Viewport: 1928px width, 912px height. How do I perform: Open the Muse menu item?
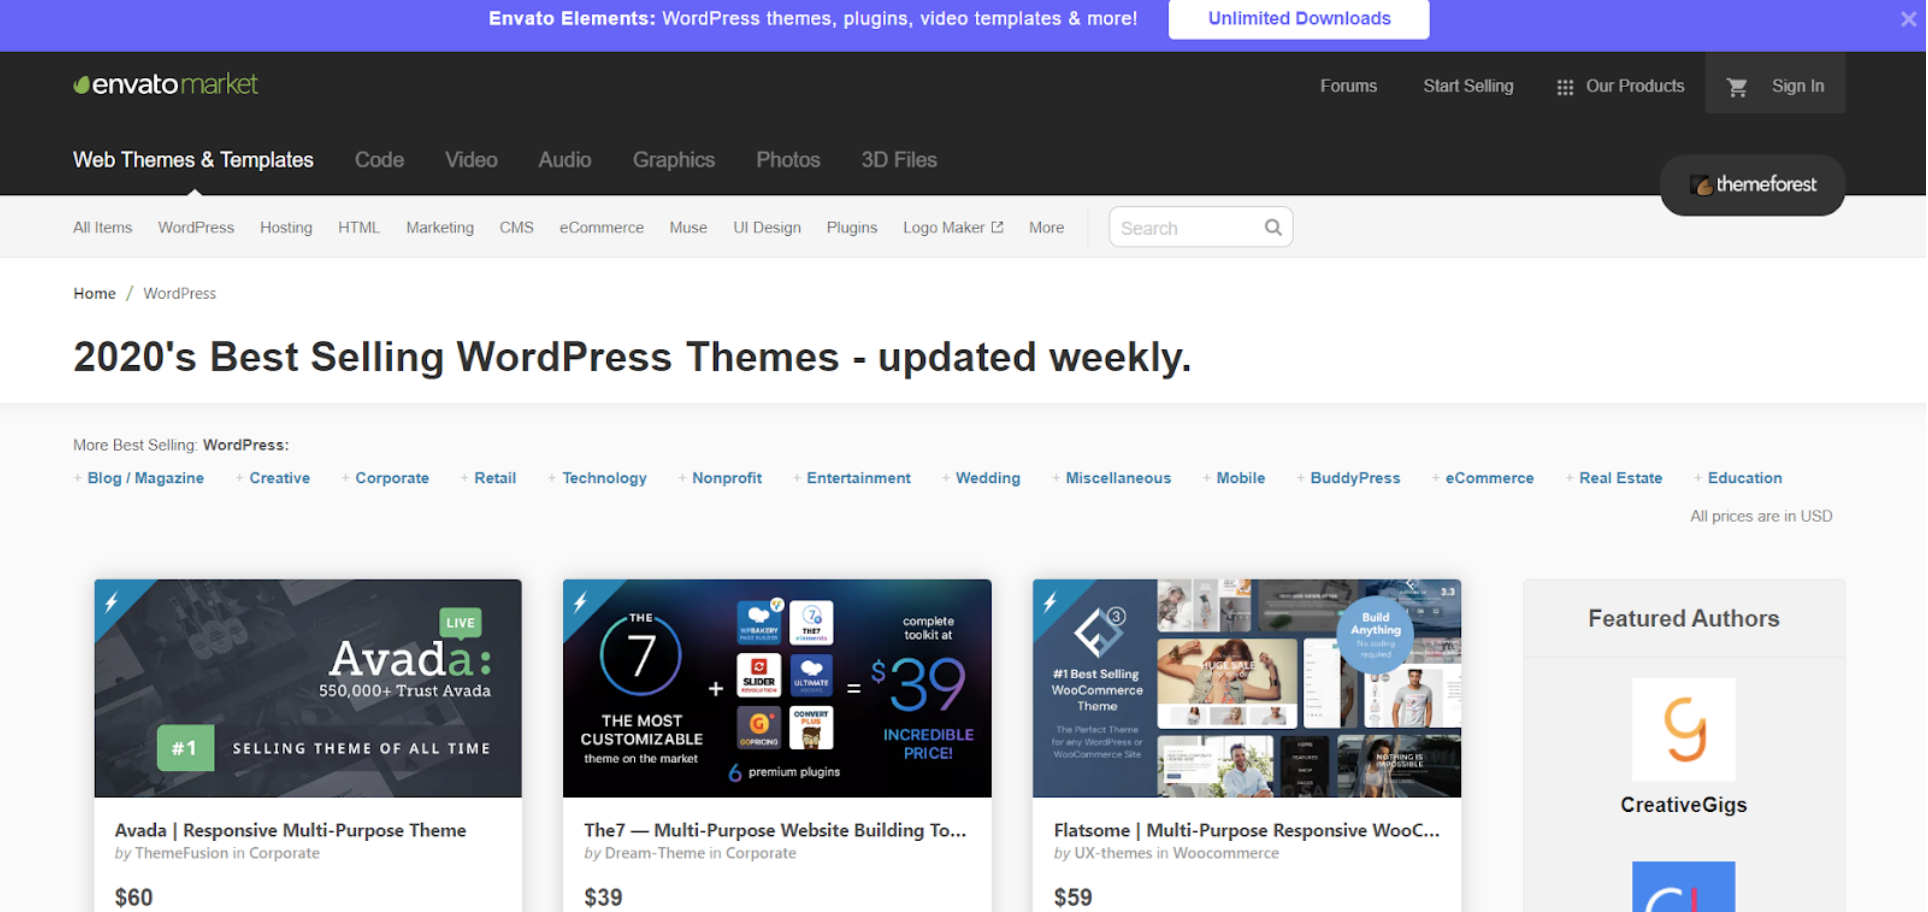[x=688, y=228]
